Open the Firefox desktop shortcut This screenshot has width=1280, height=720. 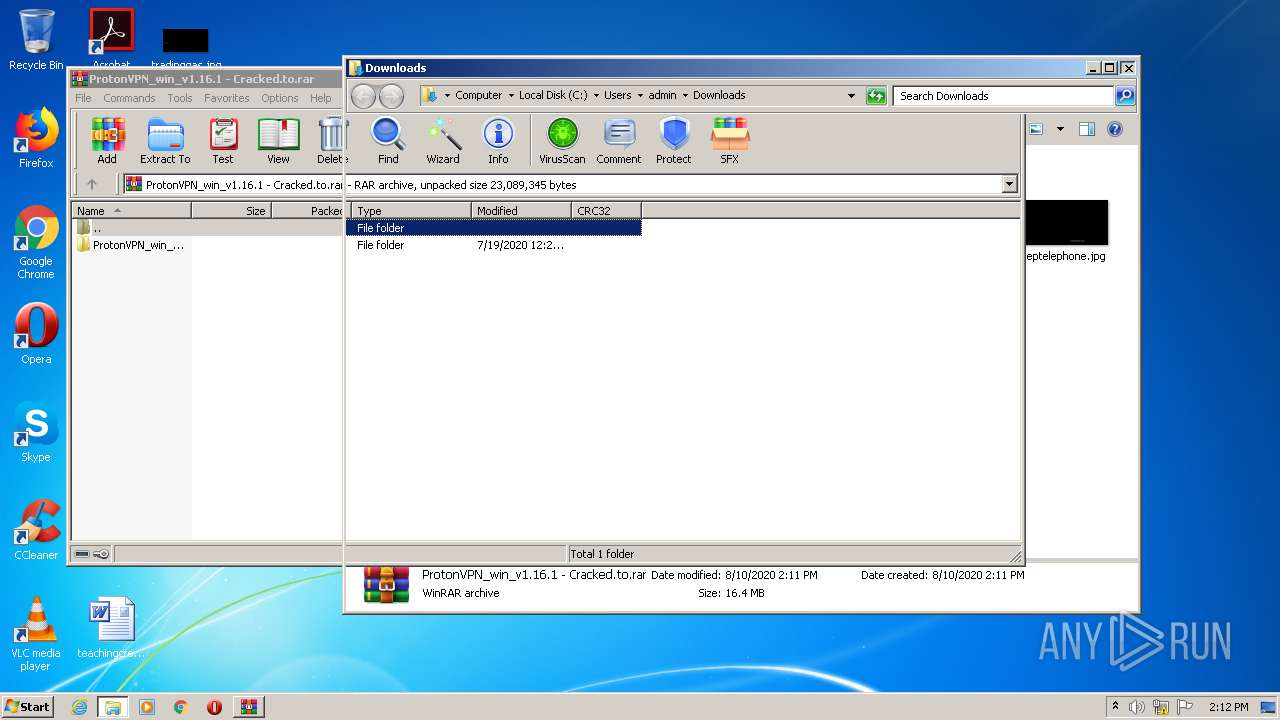(36, 138)
